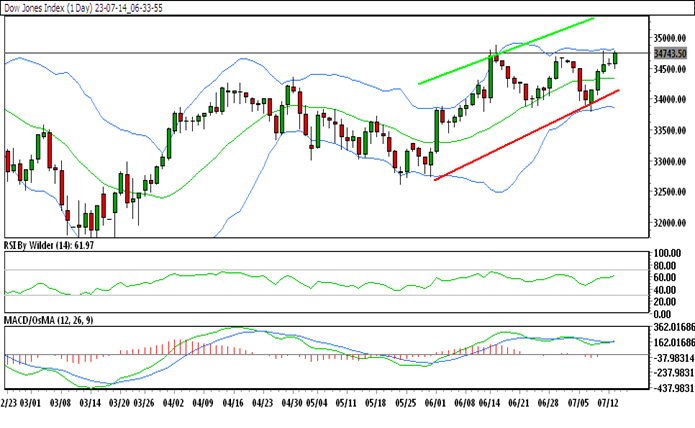Click the 05/11 date label
The height and width of the screenshot is (428, 695).
(346, 403)
